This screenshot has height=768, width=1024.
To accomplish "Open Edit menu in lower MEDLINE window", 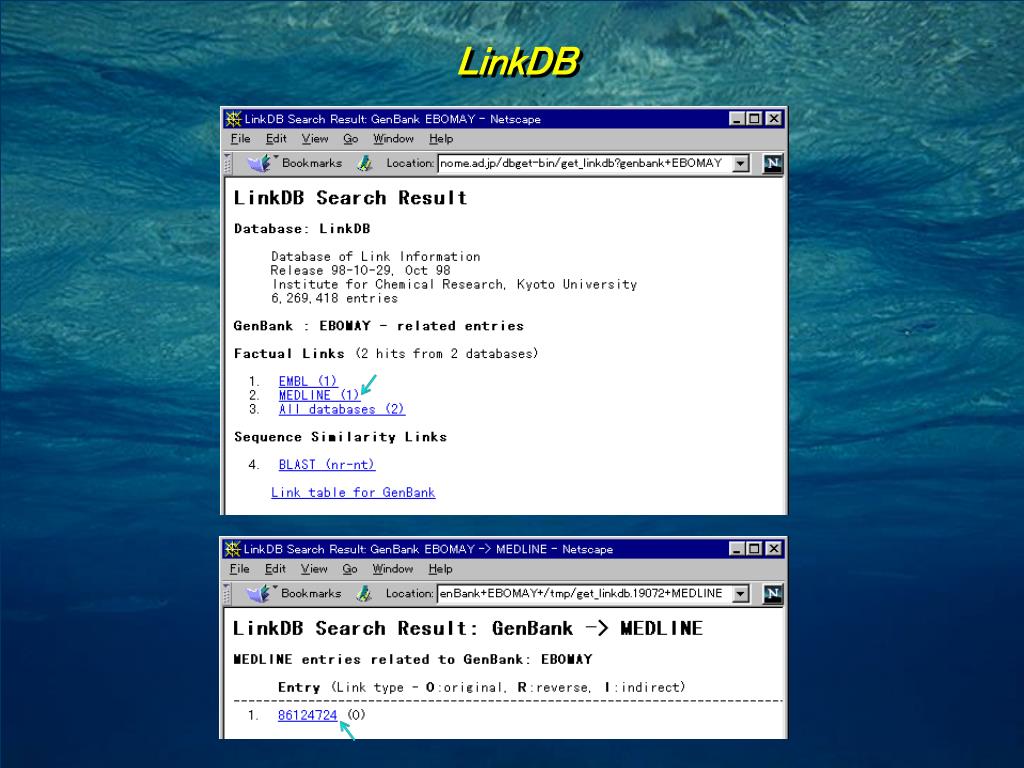I will (x=275, y=569).
